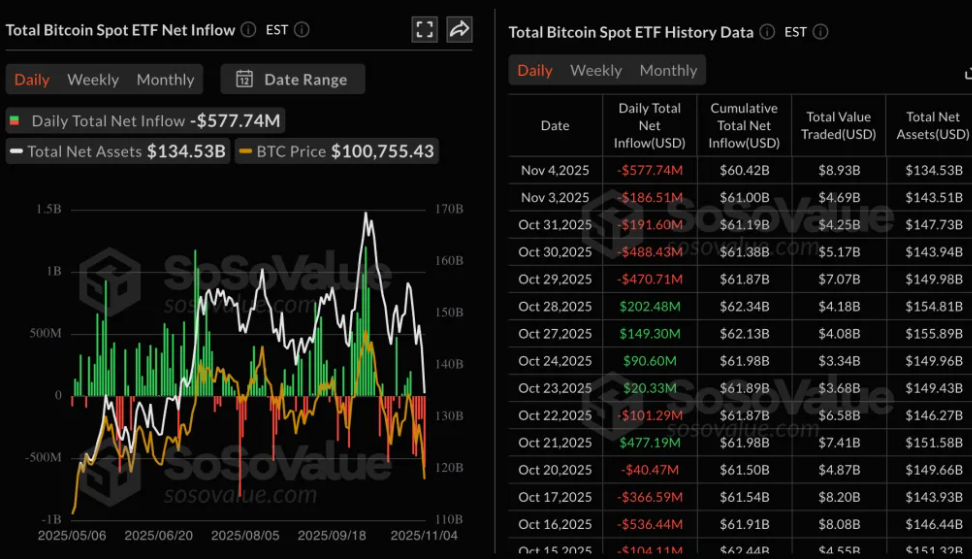Click the share arrow icon
Viewport: 972px width, 559px height.
pyautogui.click(x=459, y=30)
